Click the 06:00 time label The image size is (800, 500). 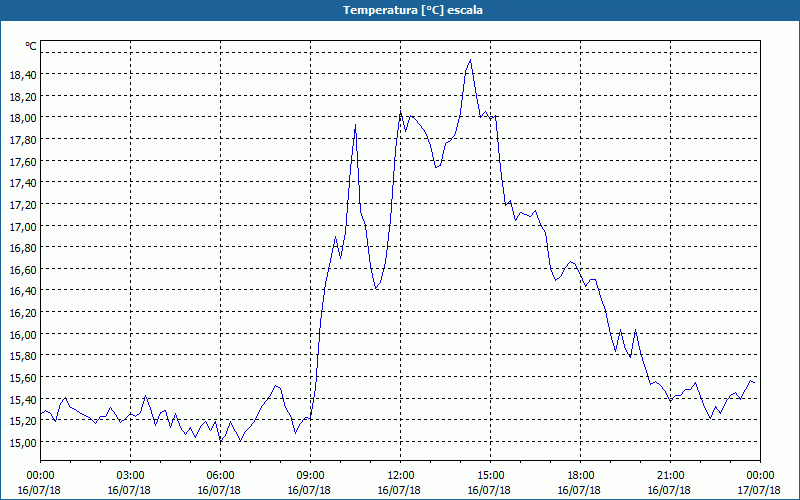pyautogui.click(x=220, y=476)
